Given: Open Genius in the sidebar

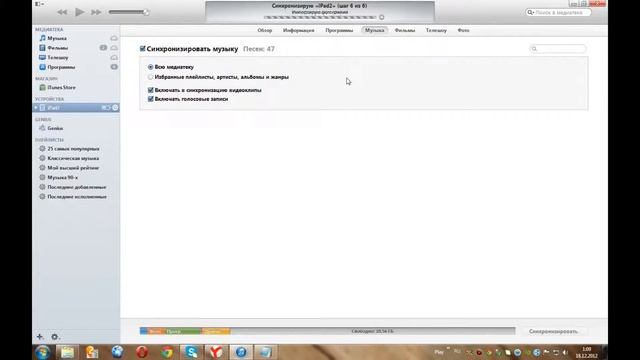Looking at the screenshot, I should 55,128.
